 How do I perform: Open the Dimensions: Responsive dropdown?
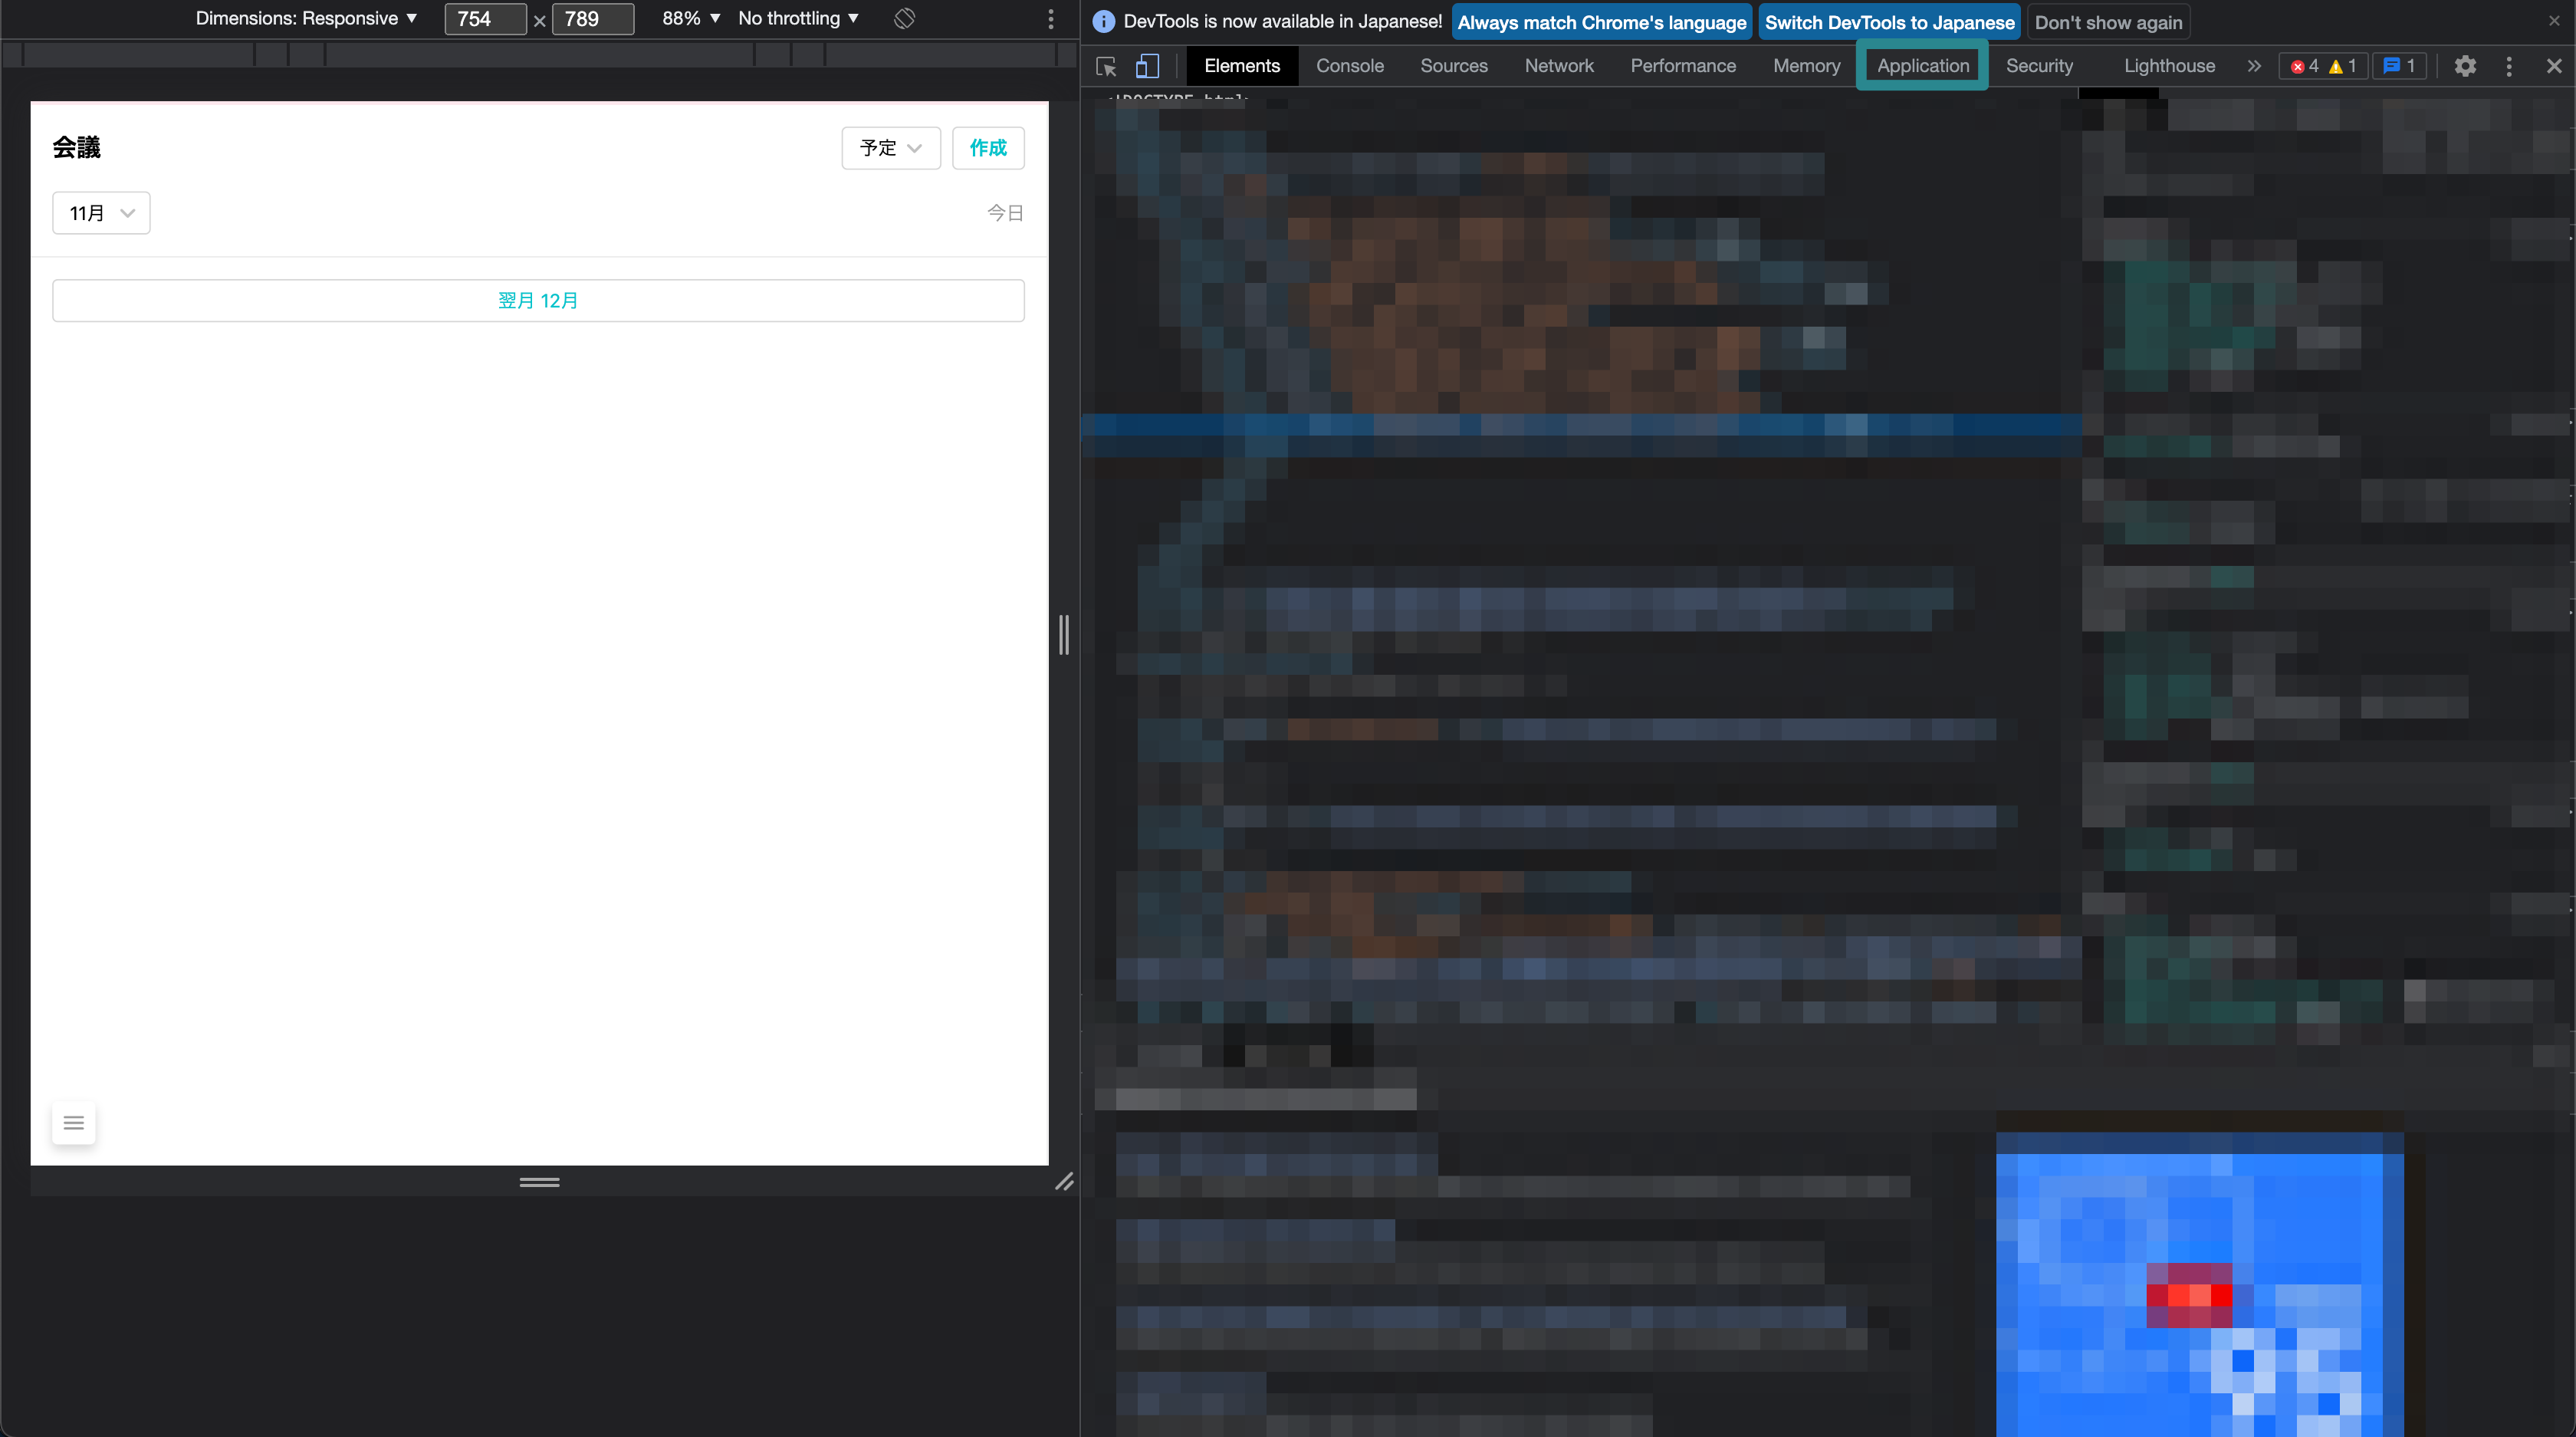tap(306, 18)
